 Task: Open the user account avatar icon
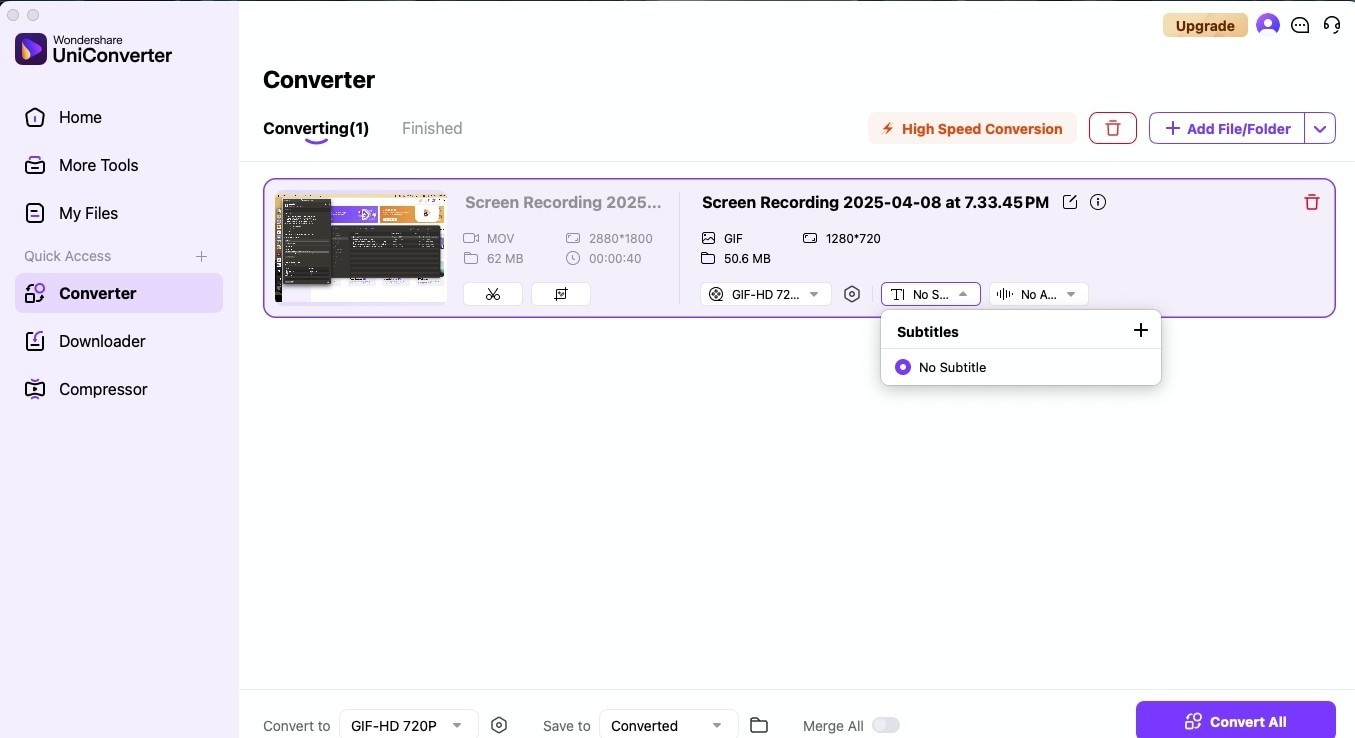tap(1268, 25)
